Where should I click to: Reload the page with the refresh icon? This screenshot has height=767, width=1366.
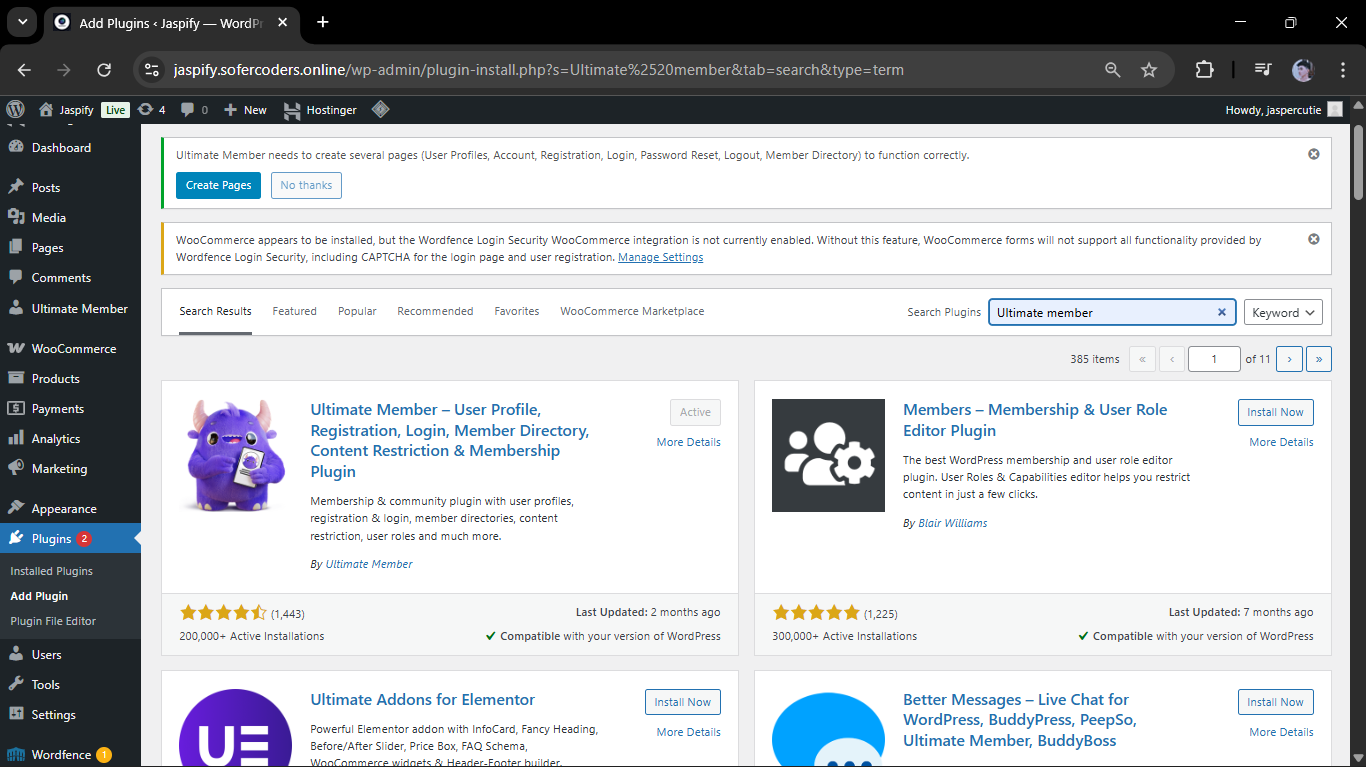click(x=104, y=70)
